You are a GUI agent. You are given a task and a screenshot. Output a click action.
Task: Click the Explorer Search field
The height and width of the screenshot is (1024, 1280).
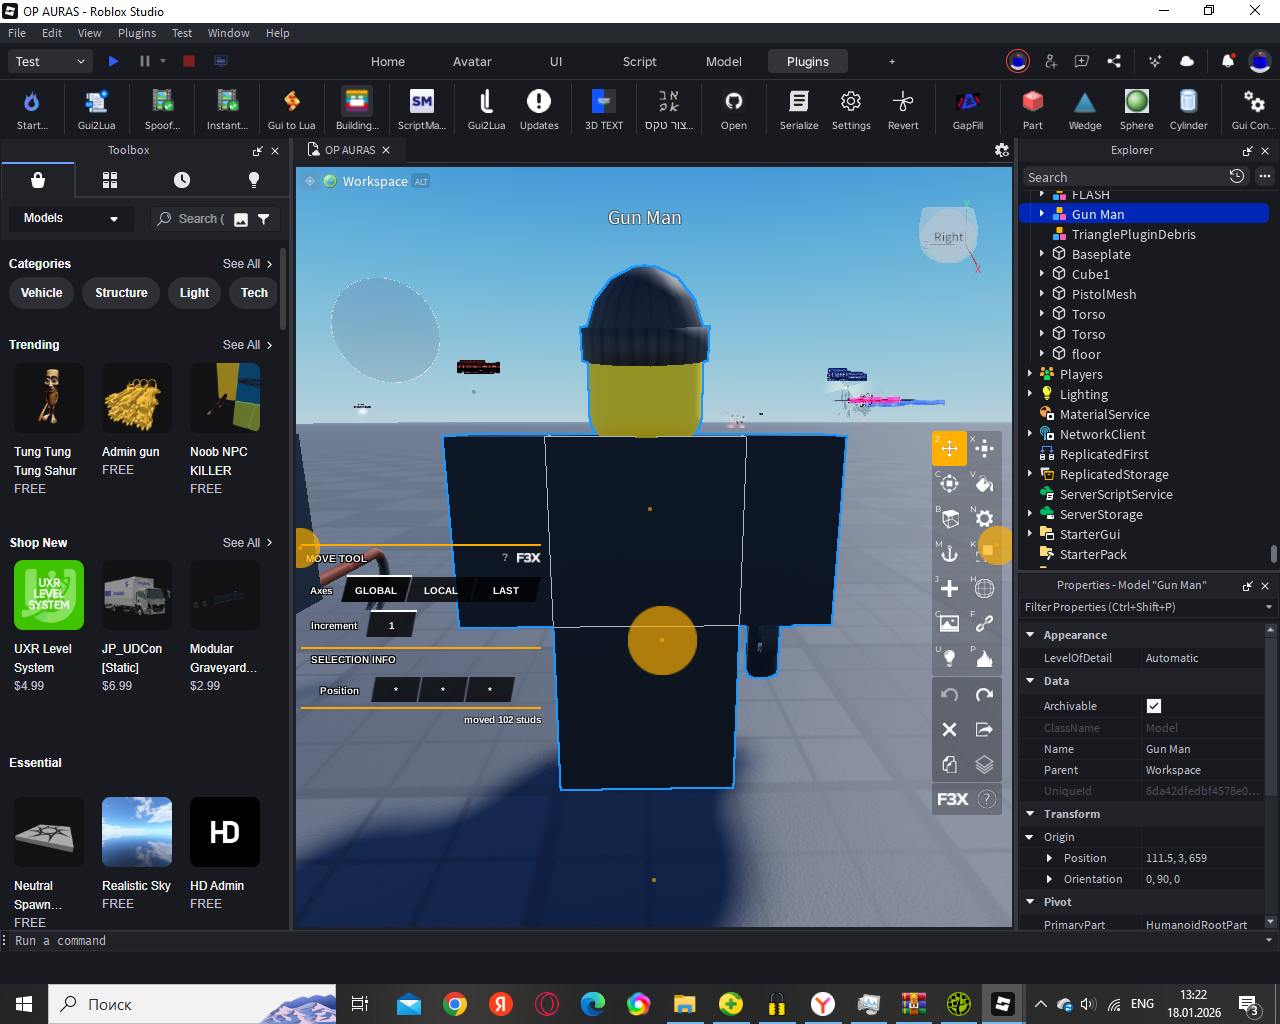click(1124, 177)
